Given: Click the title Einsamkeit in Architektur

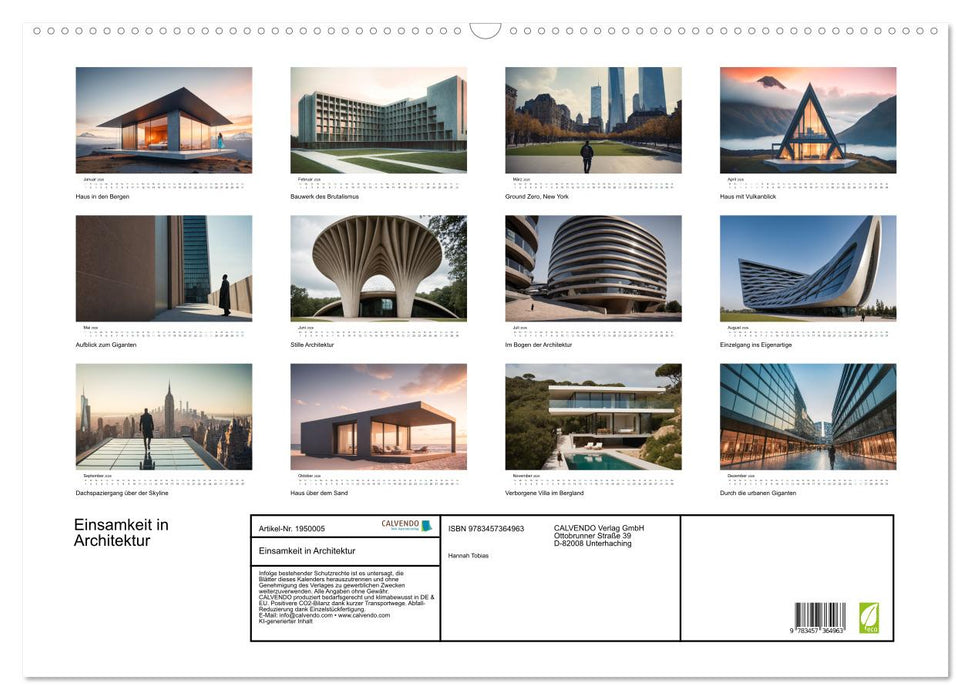Looking at the screenshot, I should click(x=120, y=532).
